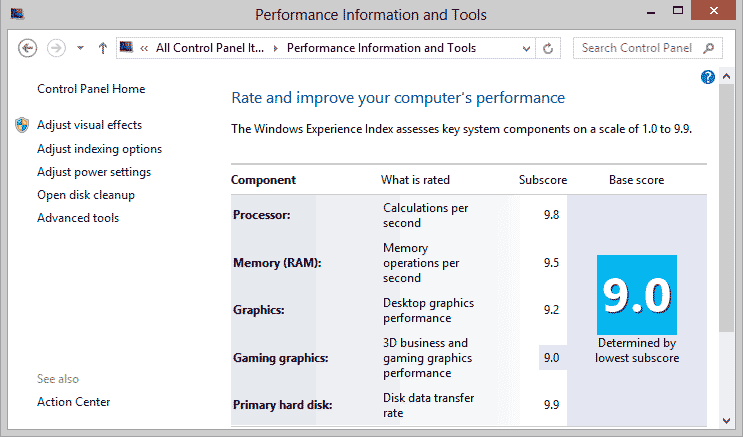
Task: Open Adjust power settings
Action: point(94,172)
